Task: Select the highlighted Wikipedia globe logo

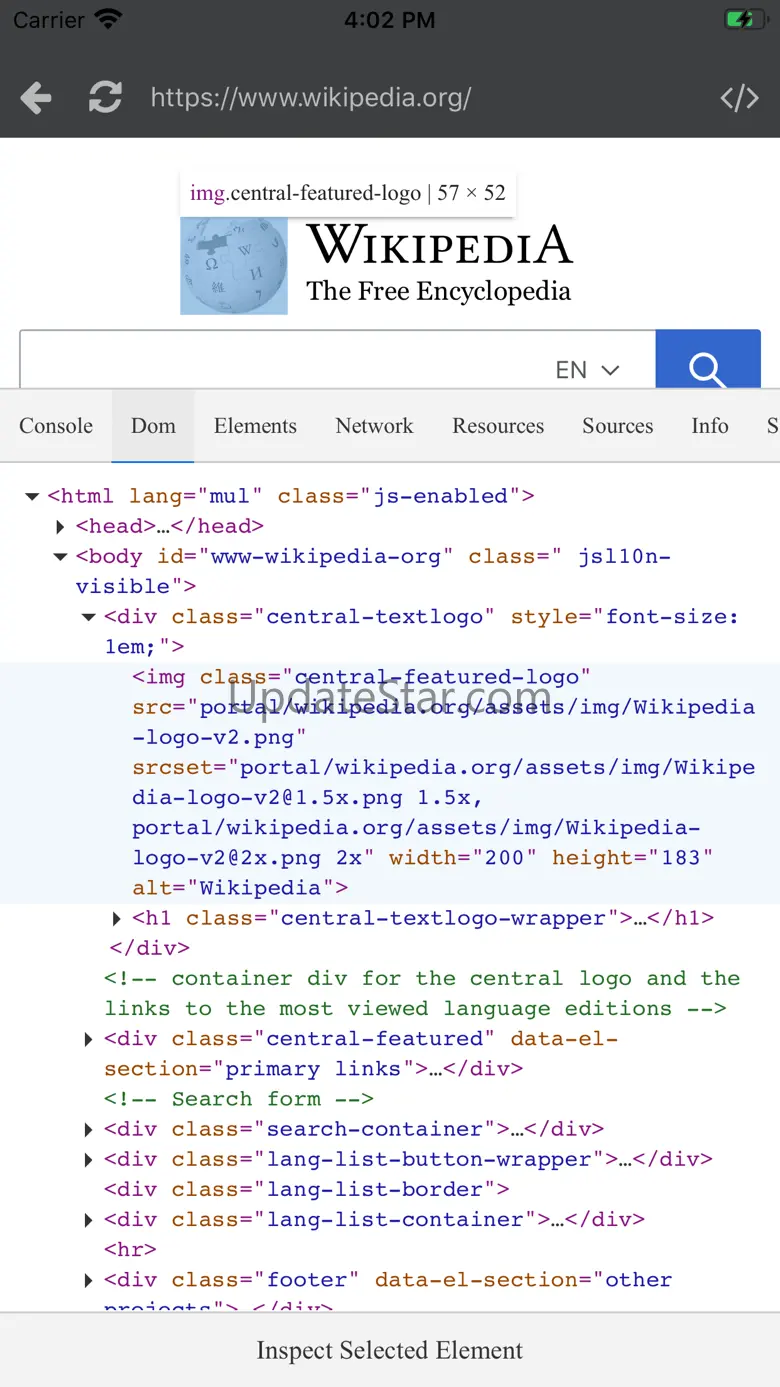Action: click(234, 266)
